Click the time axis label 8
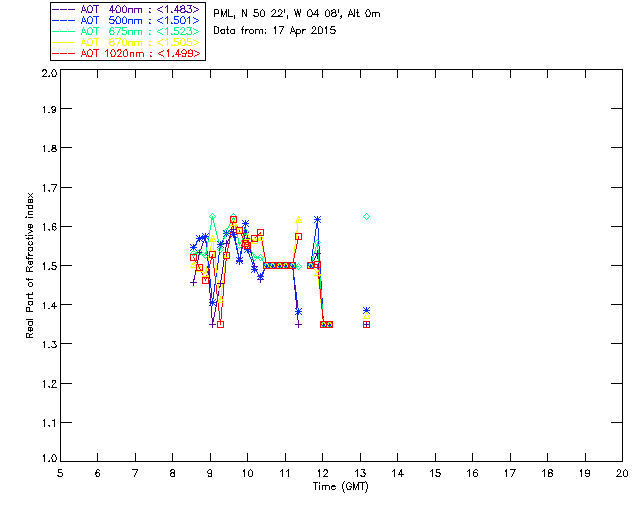 point(173,473)
